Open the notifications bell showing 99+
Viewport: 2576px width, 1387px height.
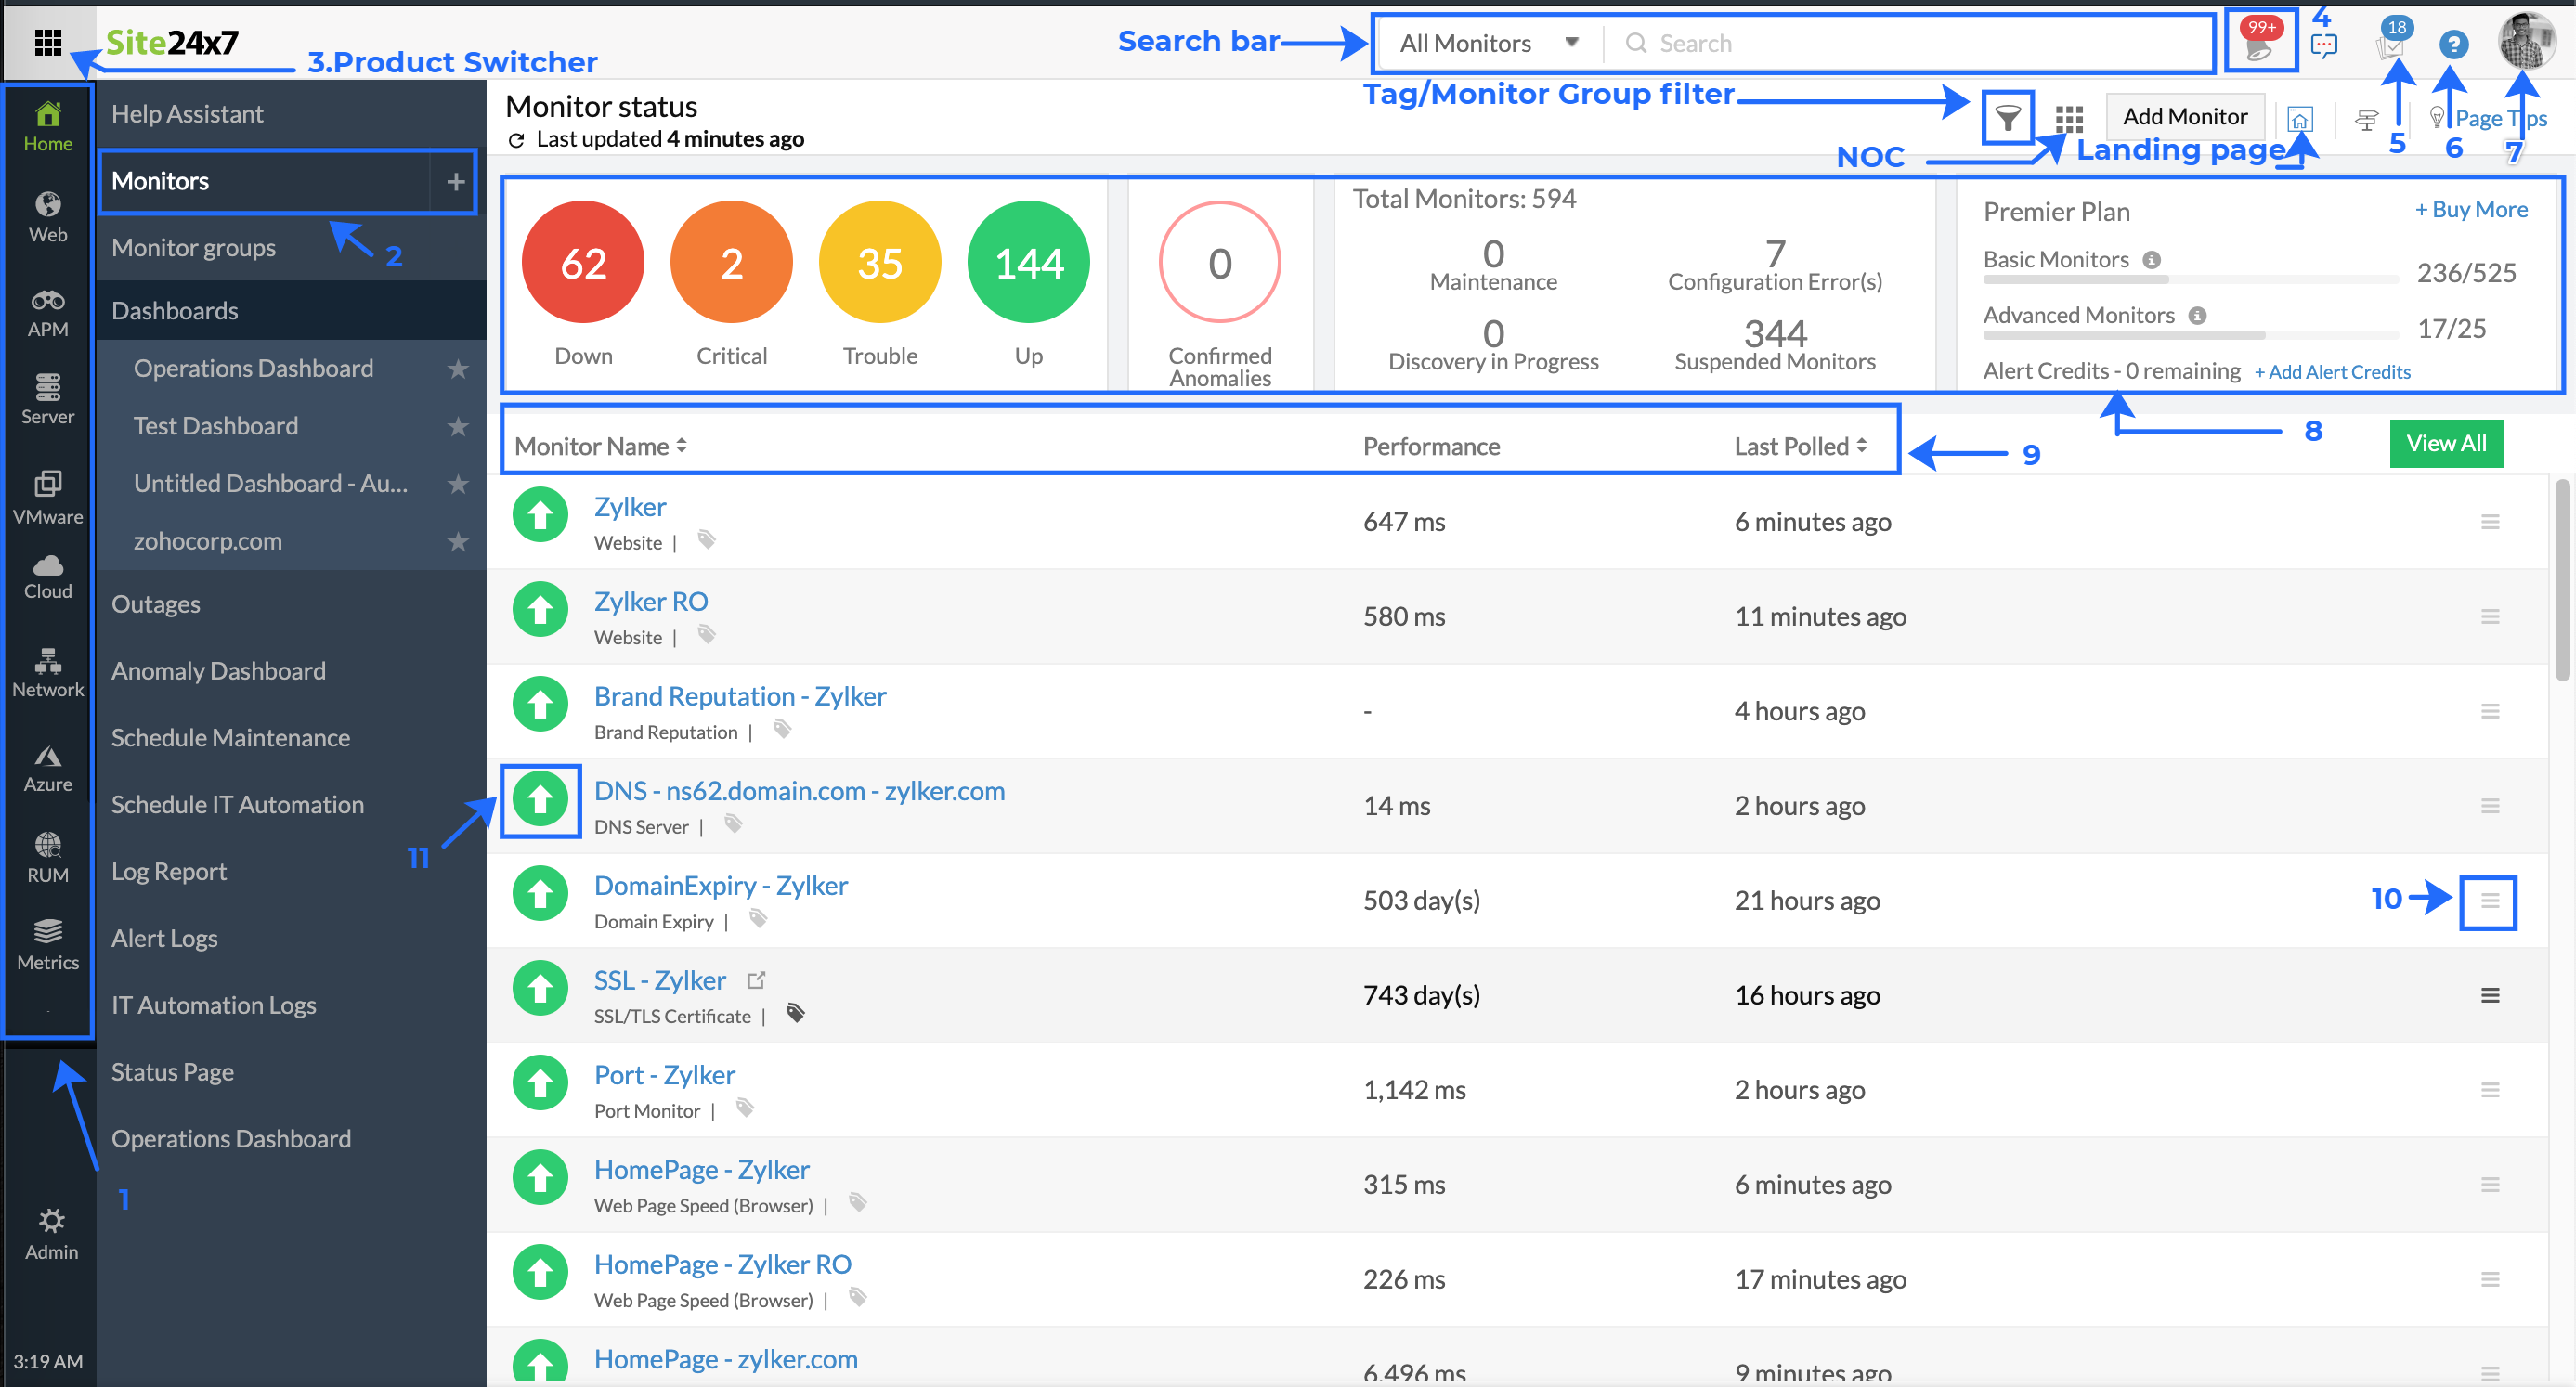coord(2259,40)
